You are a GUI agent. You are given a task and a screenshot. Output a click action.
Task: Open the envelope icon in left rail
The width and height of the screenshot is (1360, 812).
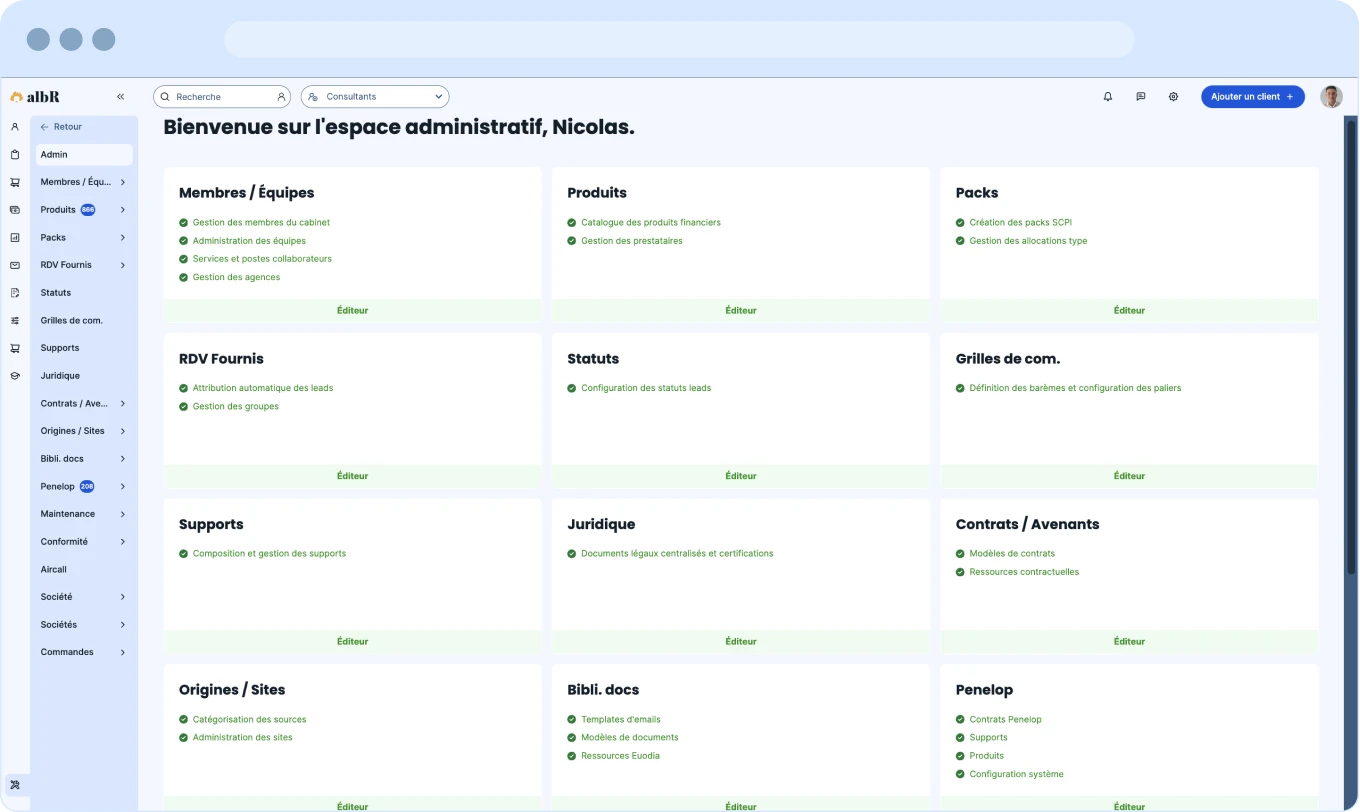tap(15, 266)
